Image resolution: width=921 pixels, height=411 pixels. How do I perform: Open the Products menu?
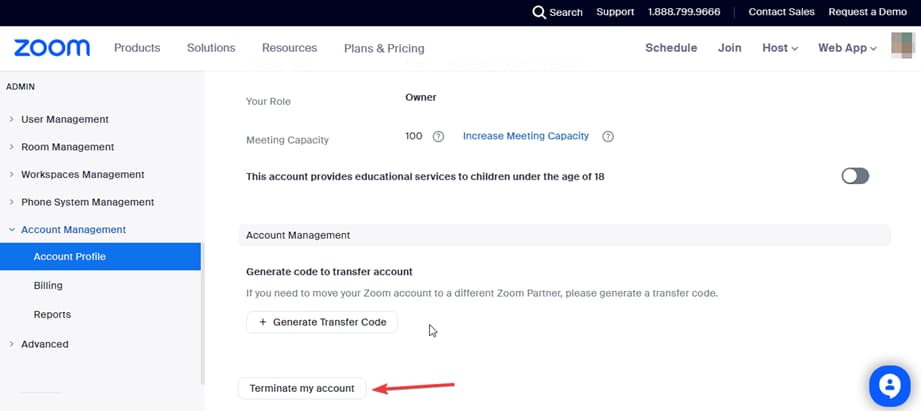click(x=137, y=48)
